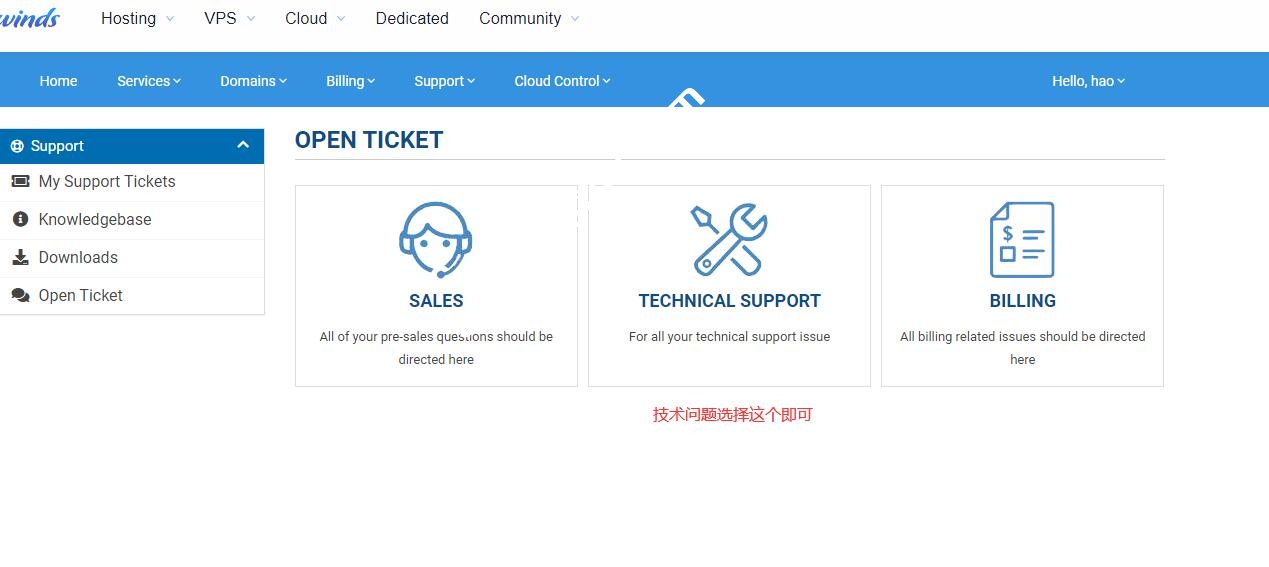The height and width of the screenshot is (567, 1269).
Task: Click the OPEN TICKET page heading
Action: point(369,140)
